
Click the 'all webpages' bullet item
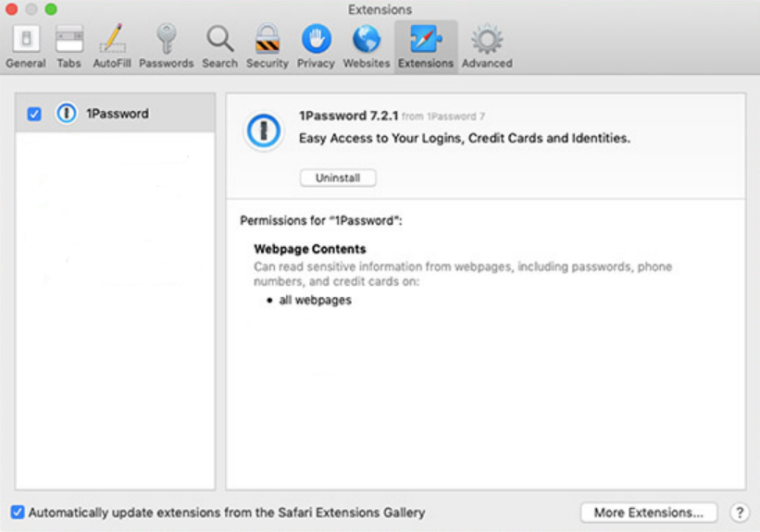pyautogui.click(x=315, y=300)
